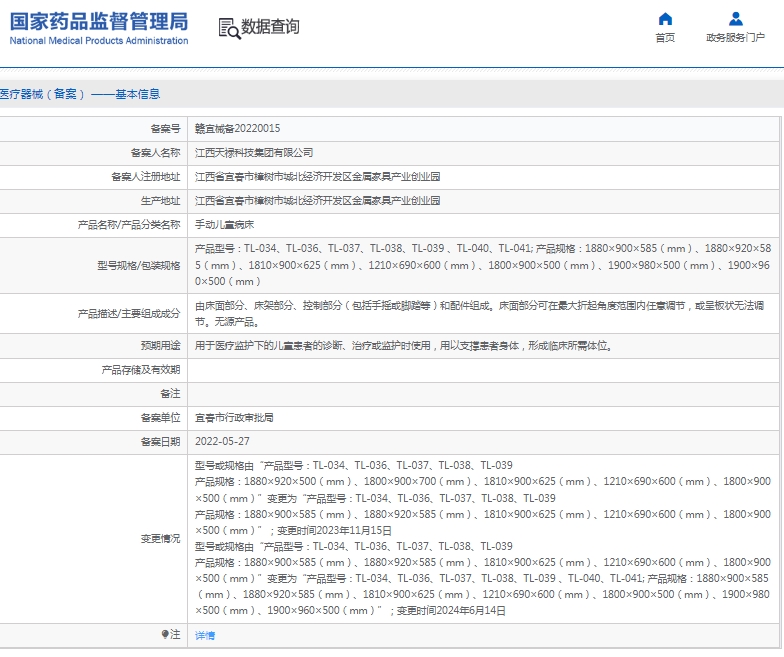Click the 备案人名称 row label
The image size is (784, 657).
pos(156,152)
